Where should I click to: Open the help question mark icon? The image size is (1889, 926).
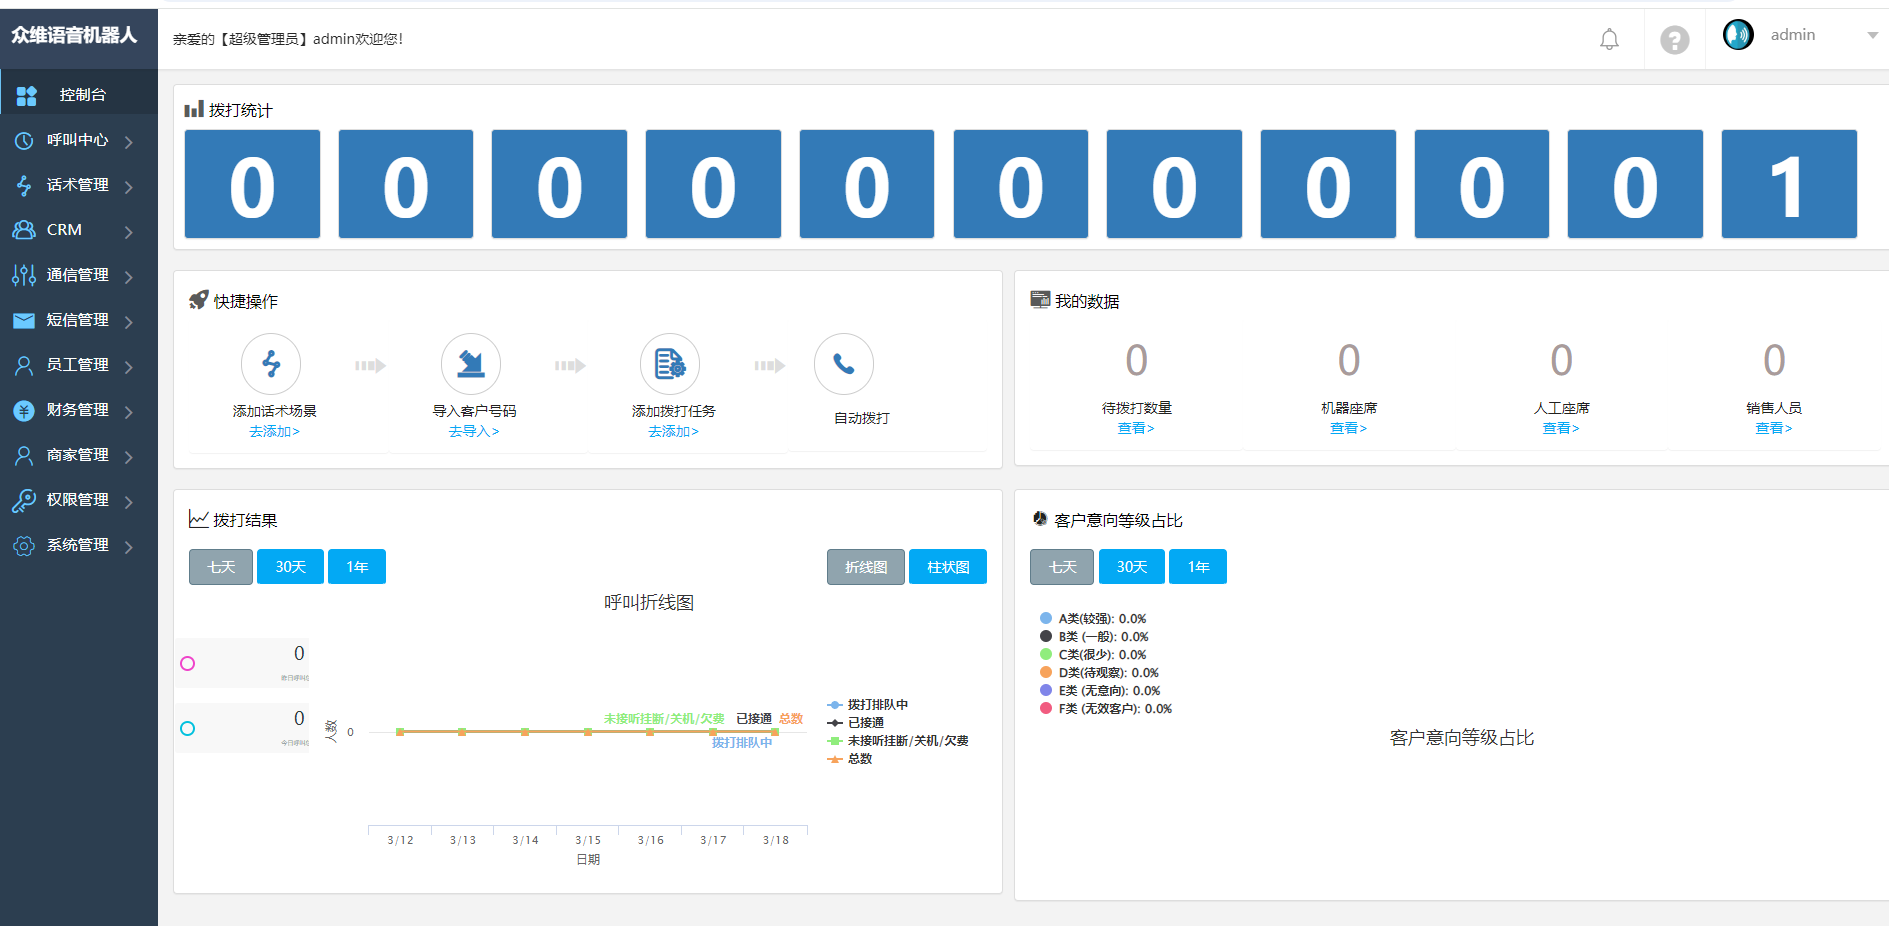(x=1674, y=40)
